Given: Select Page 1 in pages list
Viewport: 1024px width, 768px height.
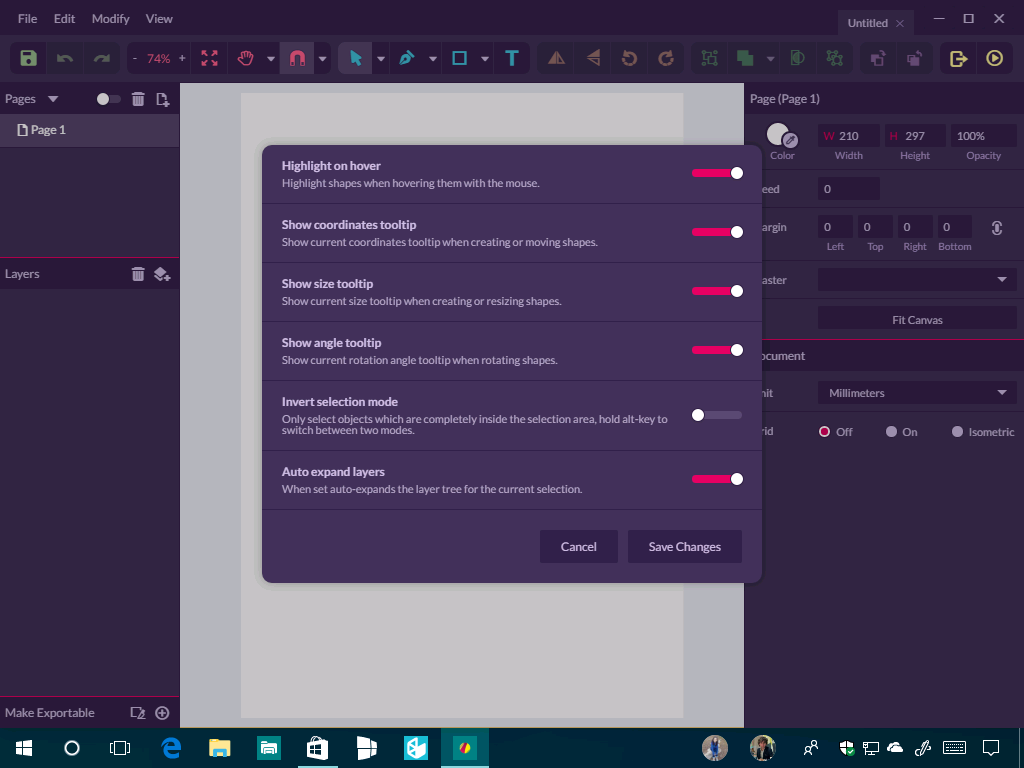Looking at the screenshot, I should click(89, 130).
